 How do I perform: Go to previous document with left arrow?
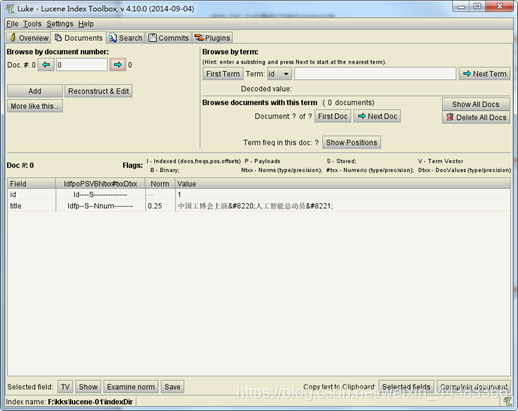46,65
